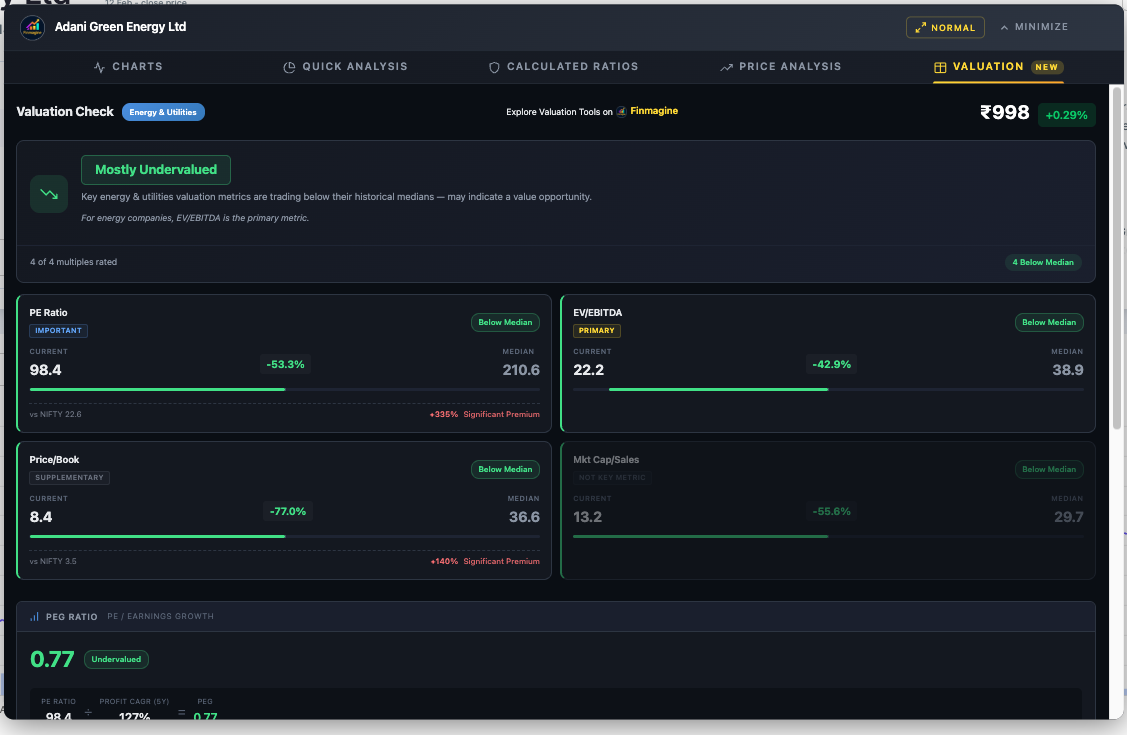The width and height of the screenshot is (1127, 735).
Task: Switch view mode with NORMAL button
Action: click(945, 28)
